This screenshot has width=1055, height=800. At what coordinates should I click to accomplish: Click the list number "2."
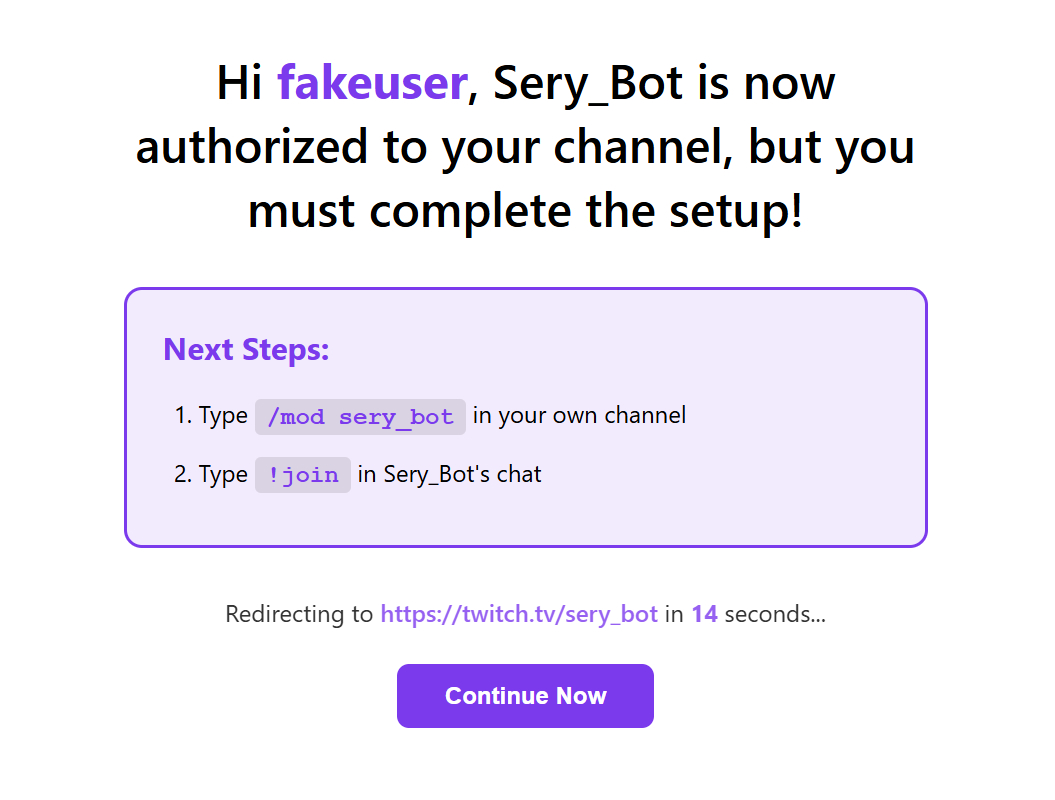183,475
